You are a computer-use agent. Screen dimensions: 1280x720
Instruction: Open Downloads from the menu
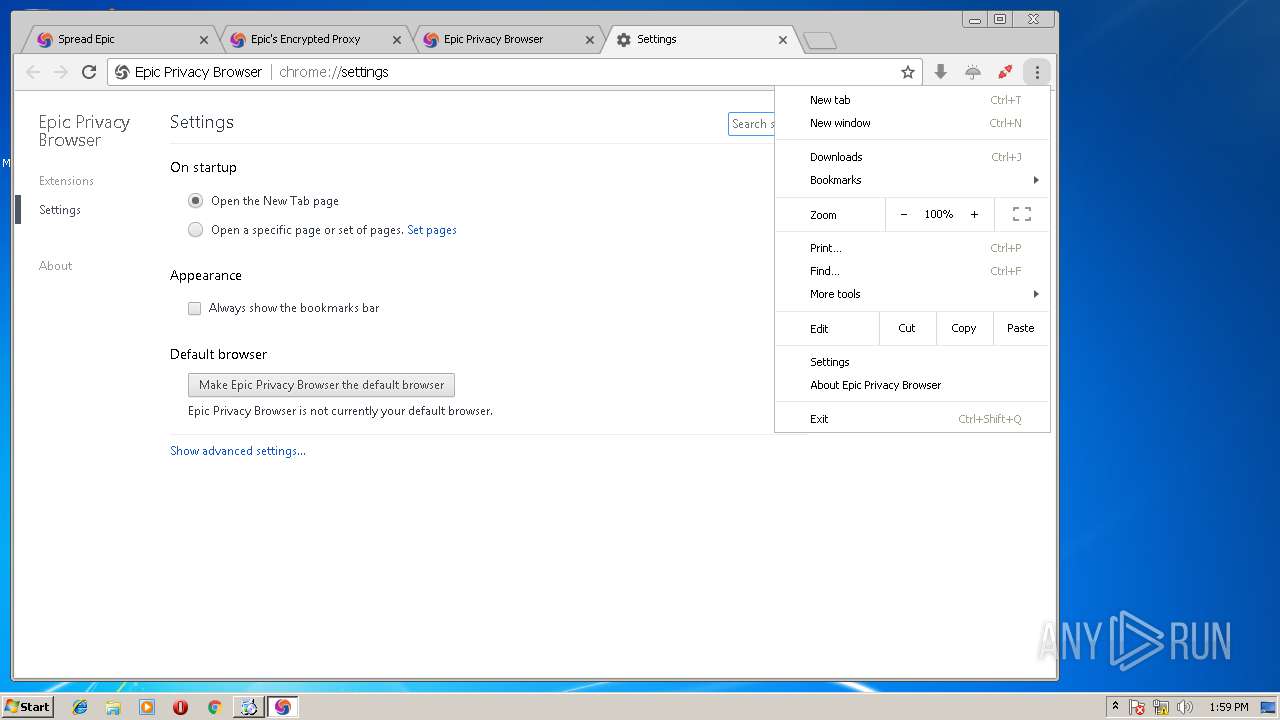click(912, 157)
